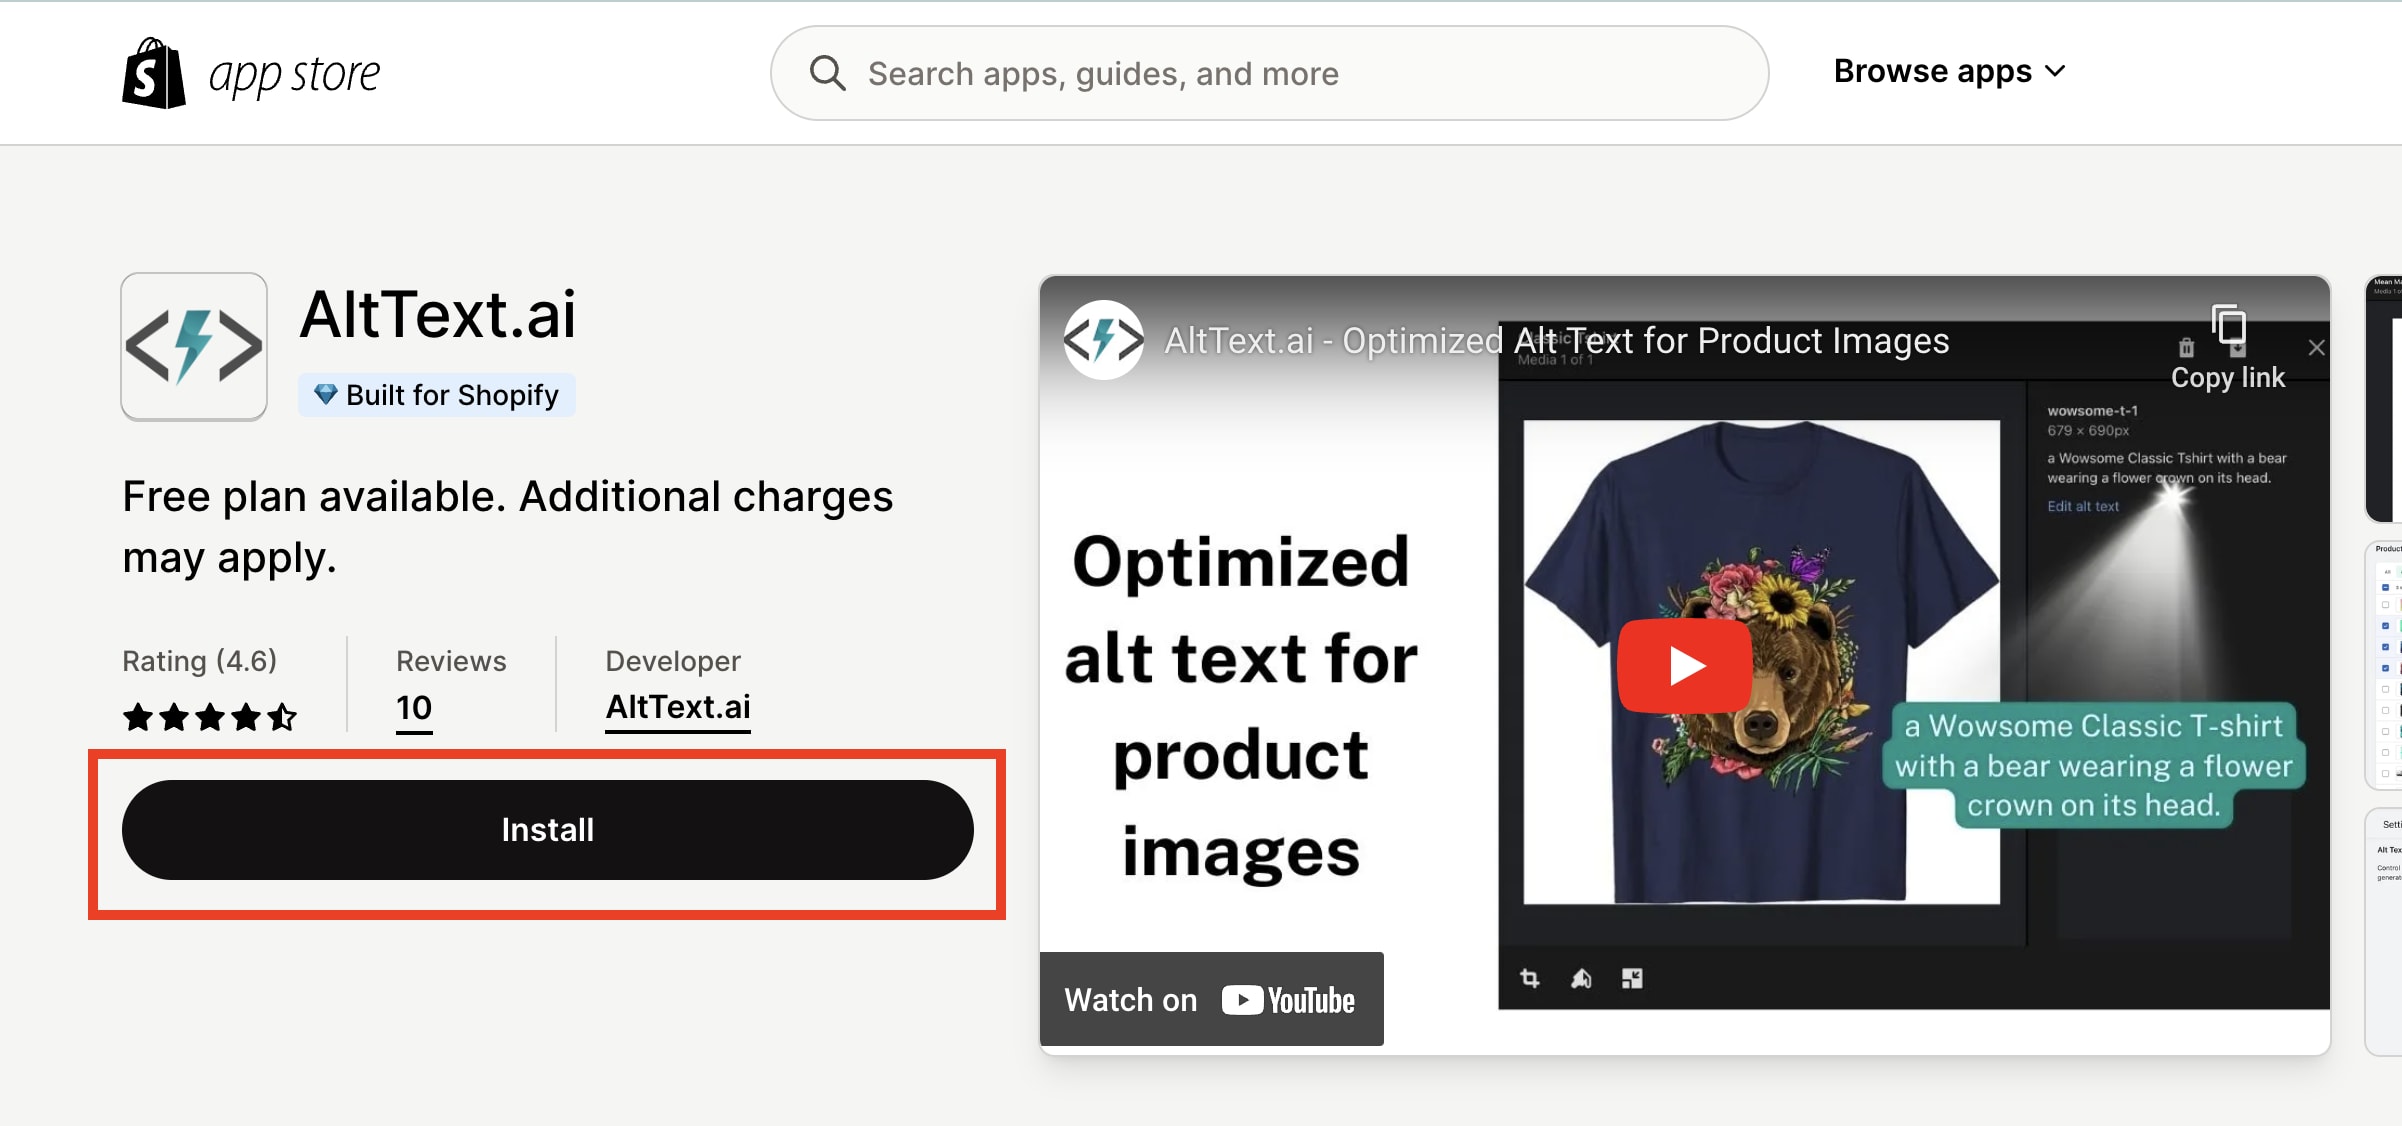The width and height of the screenshot is (2402, 1126).
Task: Click Rating (4.6) label
Action: 200,661
